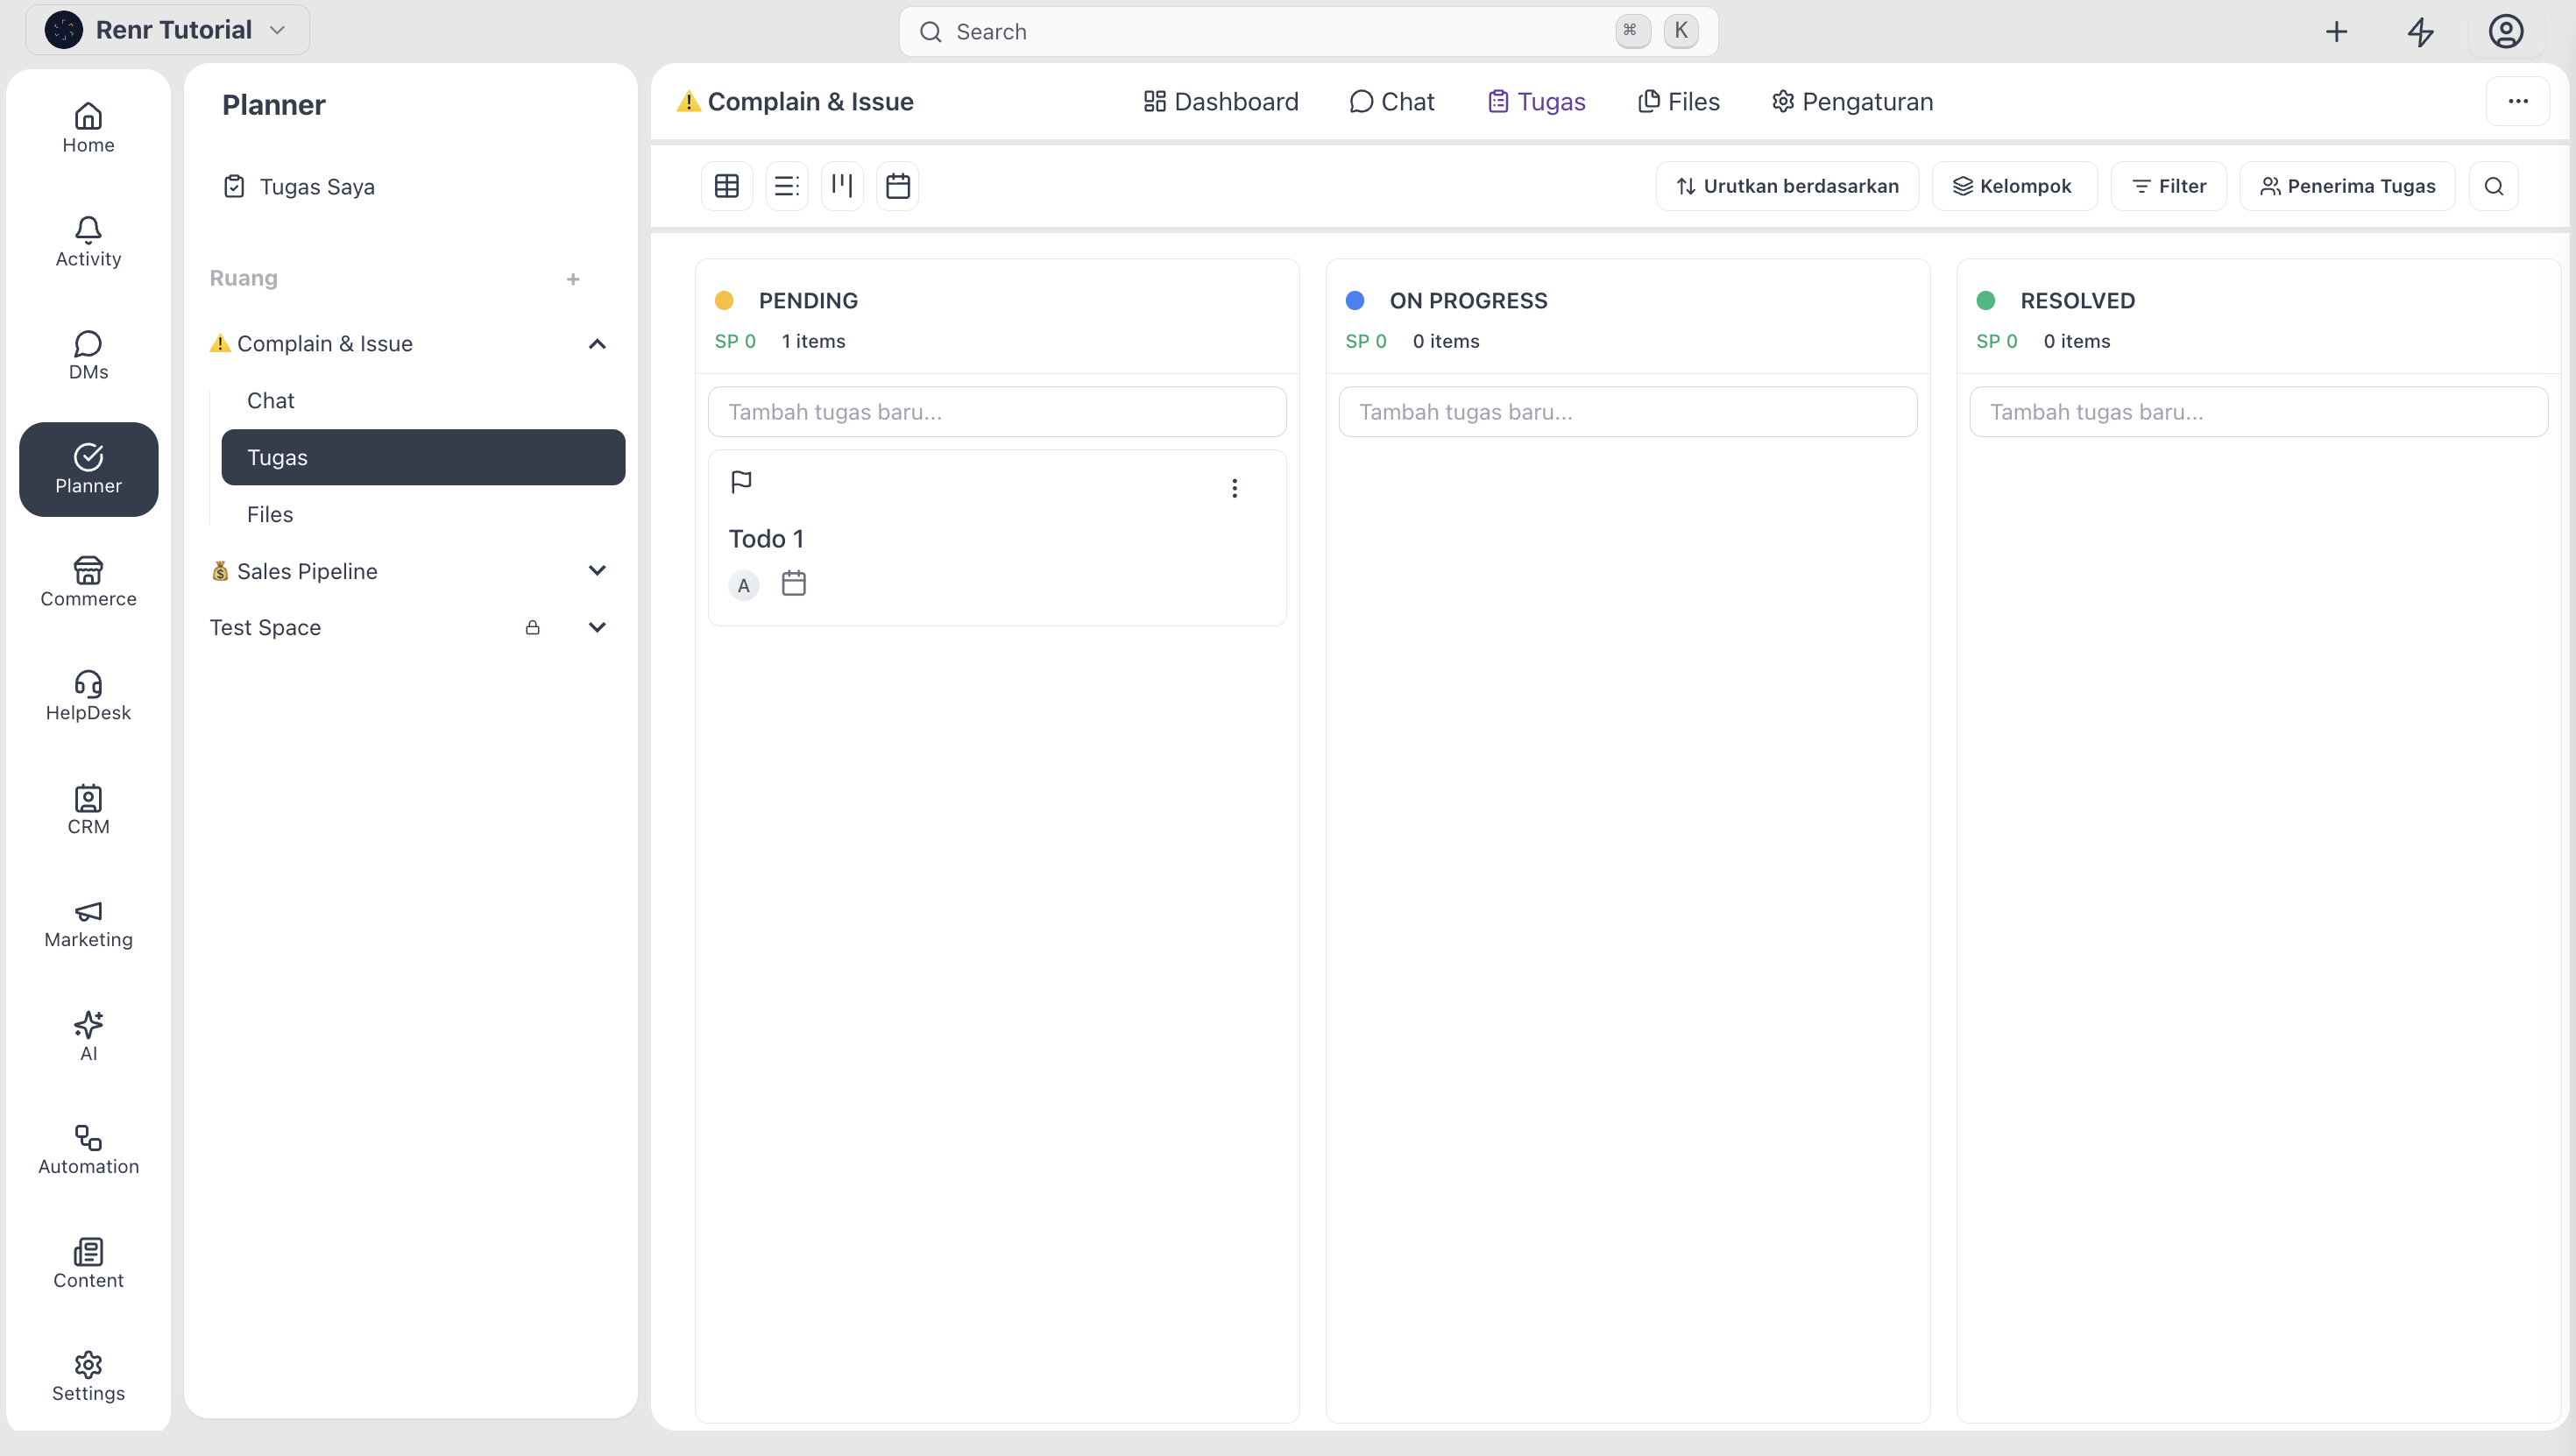Set due date via Todo 1 calendar icon
2576x1456 pixels.
tap(794, 583)
